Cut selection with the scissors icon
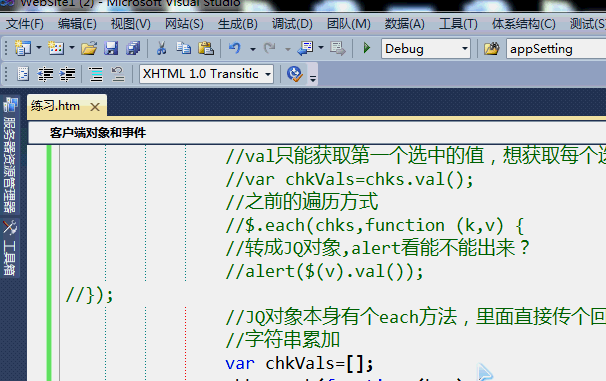Image resolution: width=606 pixels, height=381 pixels. coord(161,48)
